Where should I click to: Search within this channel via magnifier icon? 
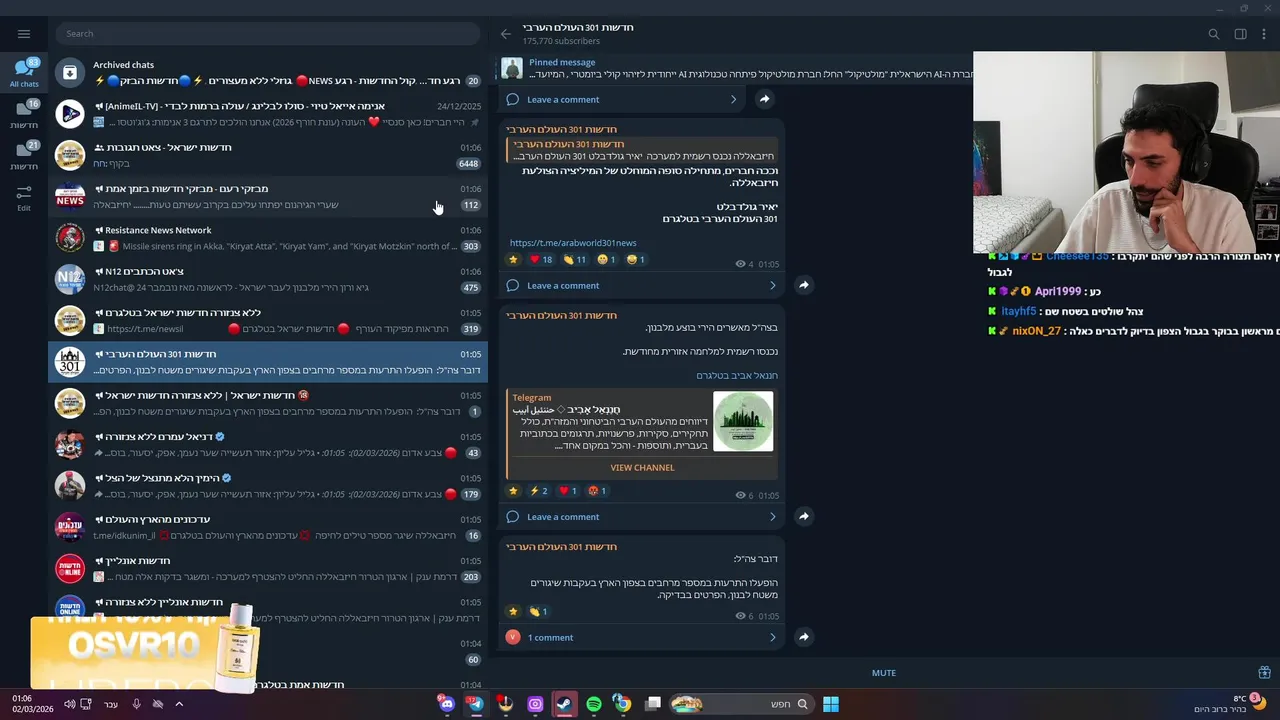pyautogui.click(x=1214, y=34)
